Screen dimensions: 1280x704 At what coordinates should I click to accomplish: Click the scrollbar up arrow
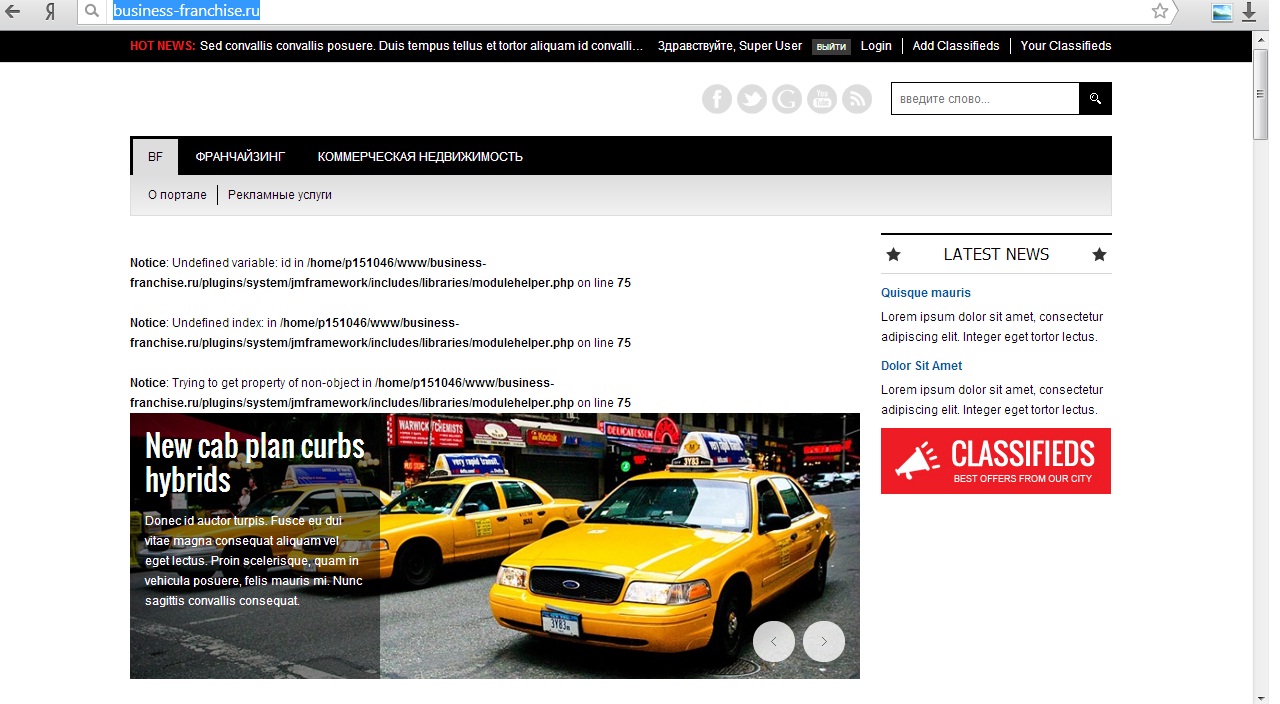[1261, 39]
